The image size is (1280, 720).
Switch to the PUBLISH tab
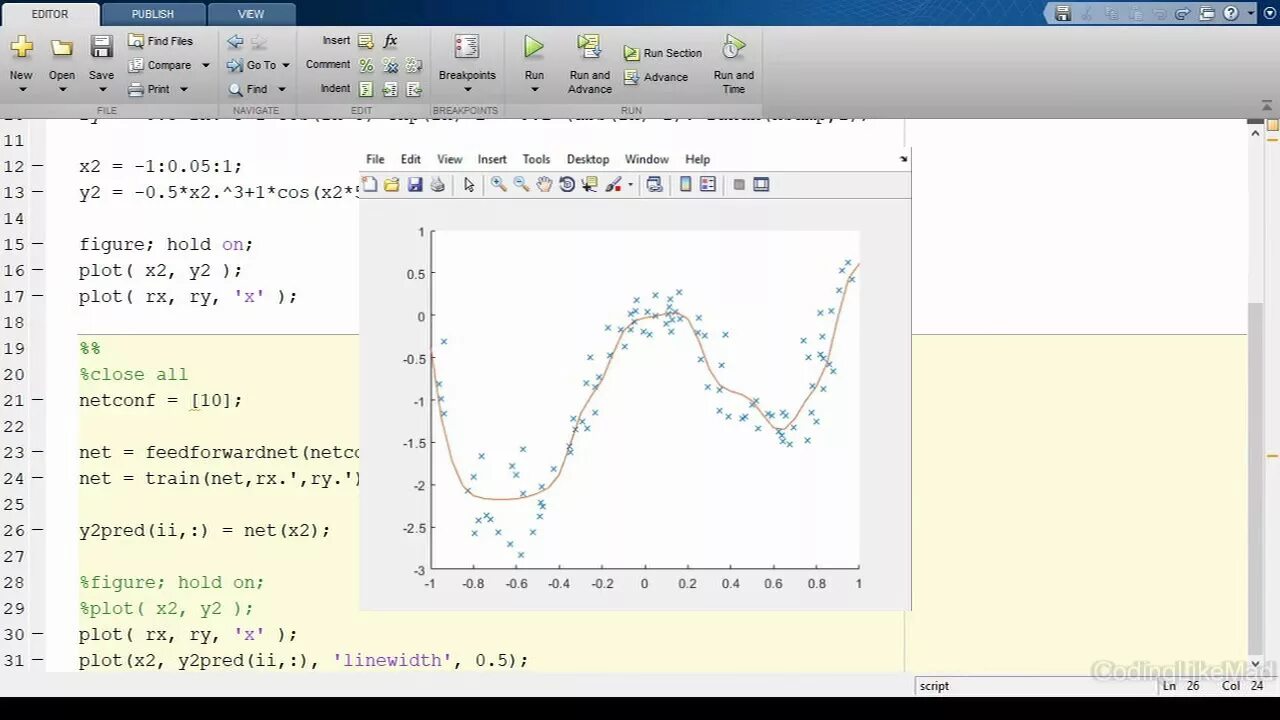[x=153, y=14]
